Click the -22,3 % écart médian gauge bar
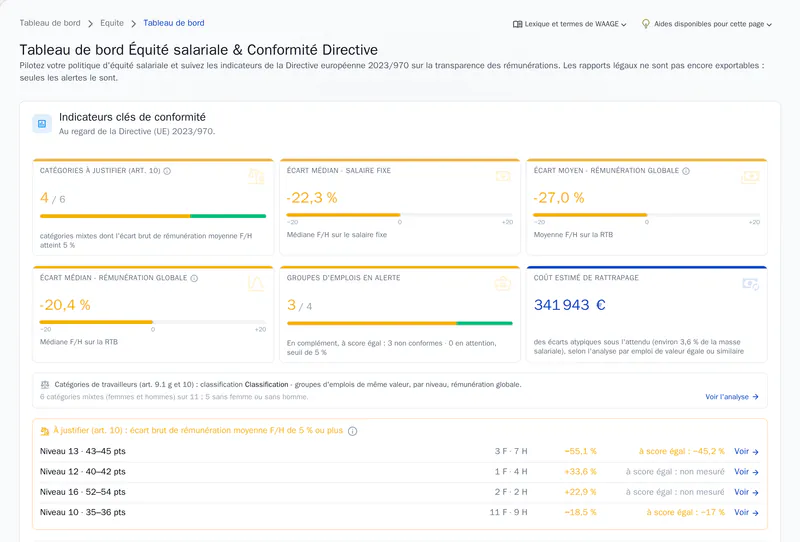 tap(399, 215)
